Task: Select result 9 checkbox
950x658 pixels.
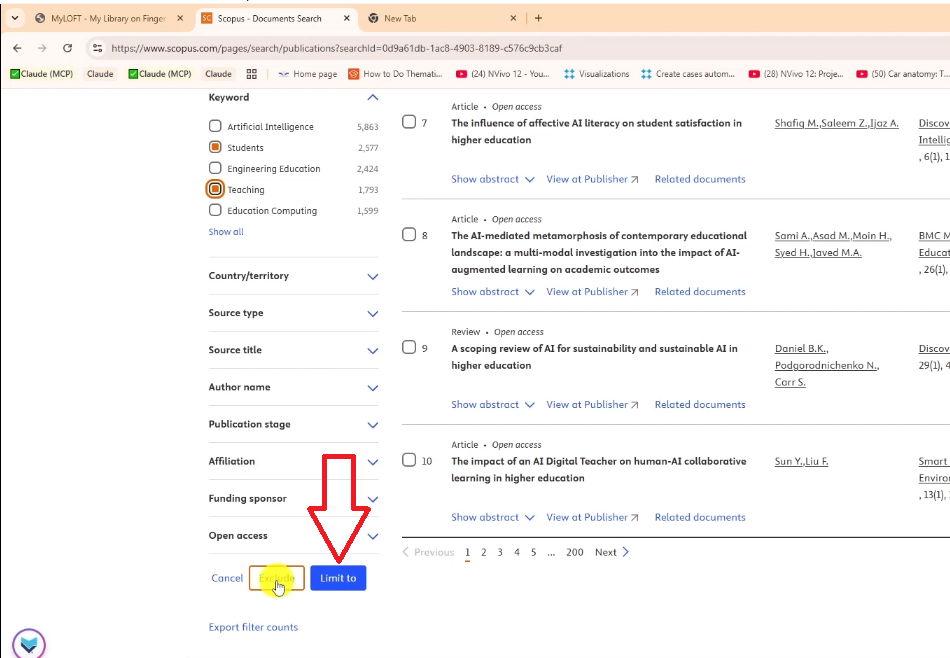Action: pyautogui.click(x=409, y=347)
